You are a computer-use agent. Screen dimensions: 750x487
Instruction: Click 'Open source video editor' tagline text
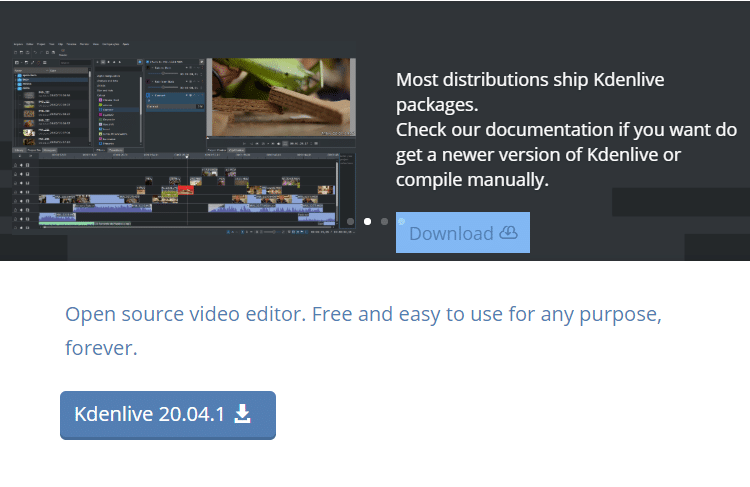[364, 331]
